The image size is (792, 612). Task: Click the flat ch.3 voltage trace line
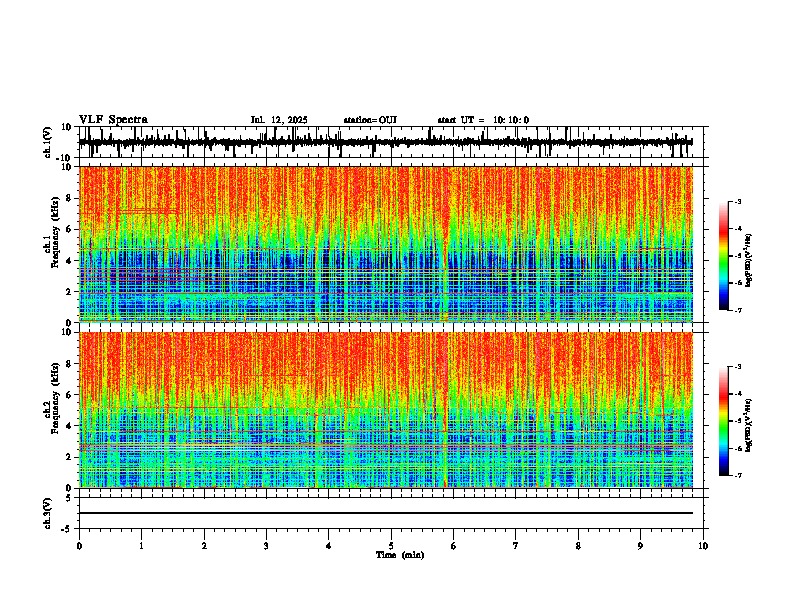click(x=386, y=513)
